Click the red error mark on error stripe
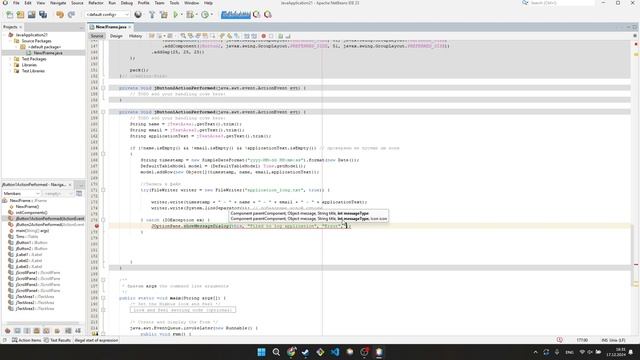Image resolution: width=640 pixels, height=360 pixels. [x=636, y=264]
